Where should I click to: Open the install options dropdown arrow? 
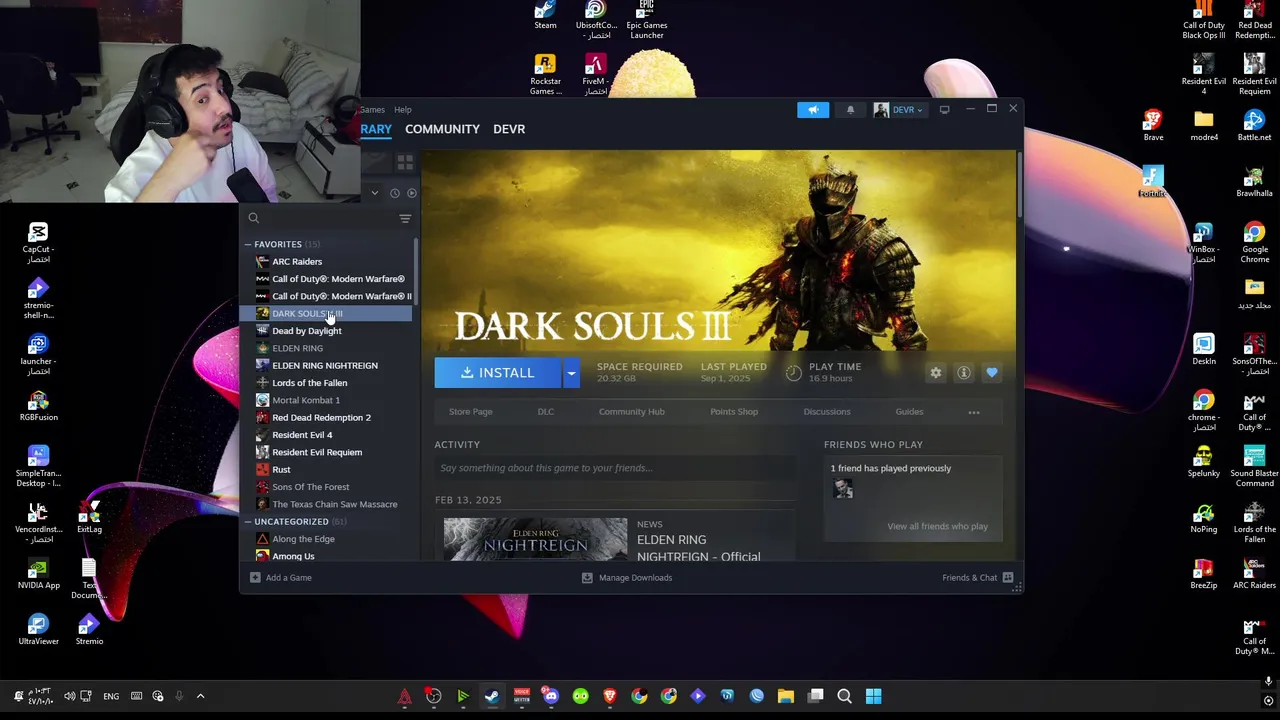point(571,373)
